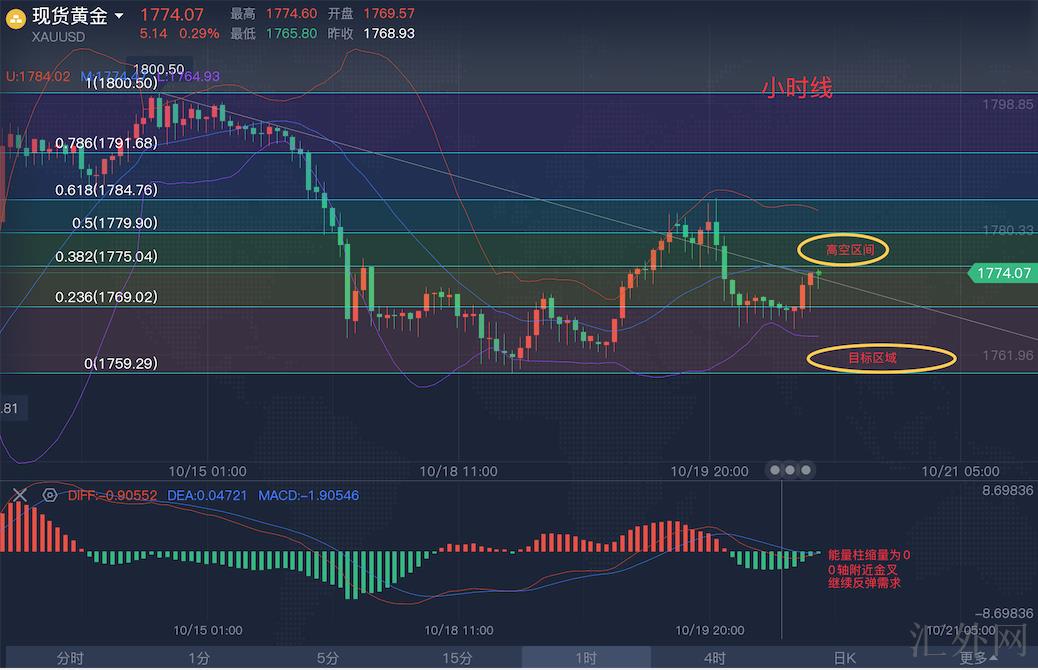Viewport: 1038px width, 670px height.
Task: Click the 小时线 red text annotation
Action: click(x=796, y=89)
